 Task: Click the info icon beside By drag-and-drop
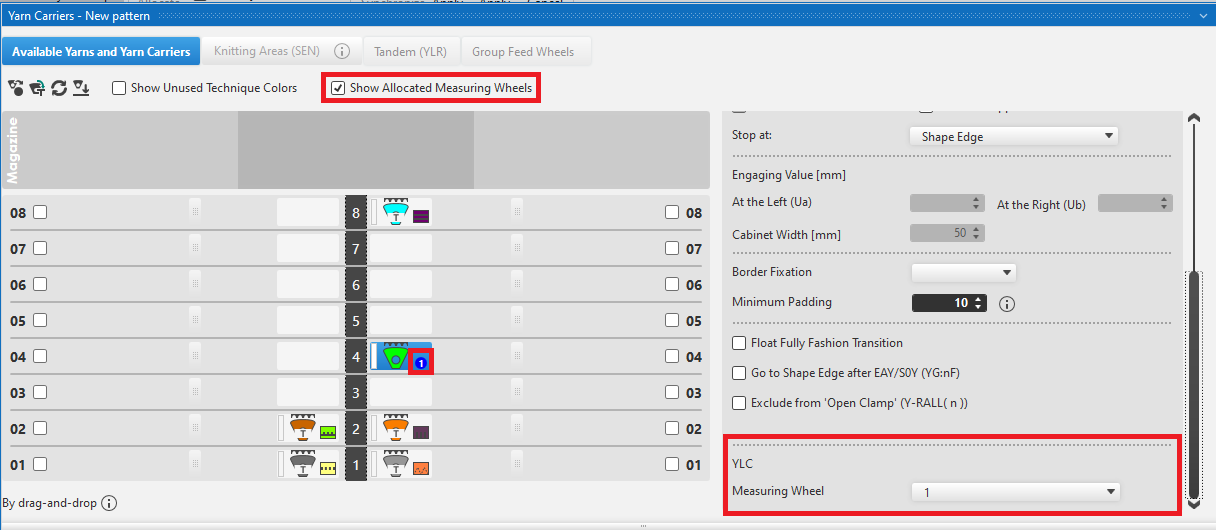[x=110, y=503]
